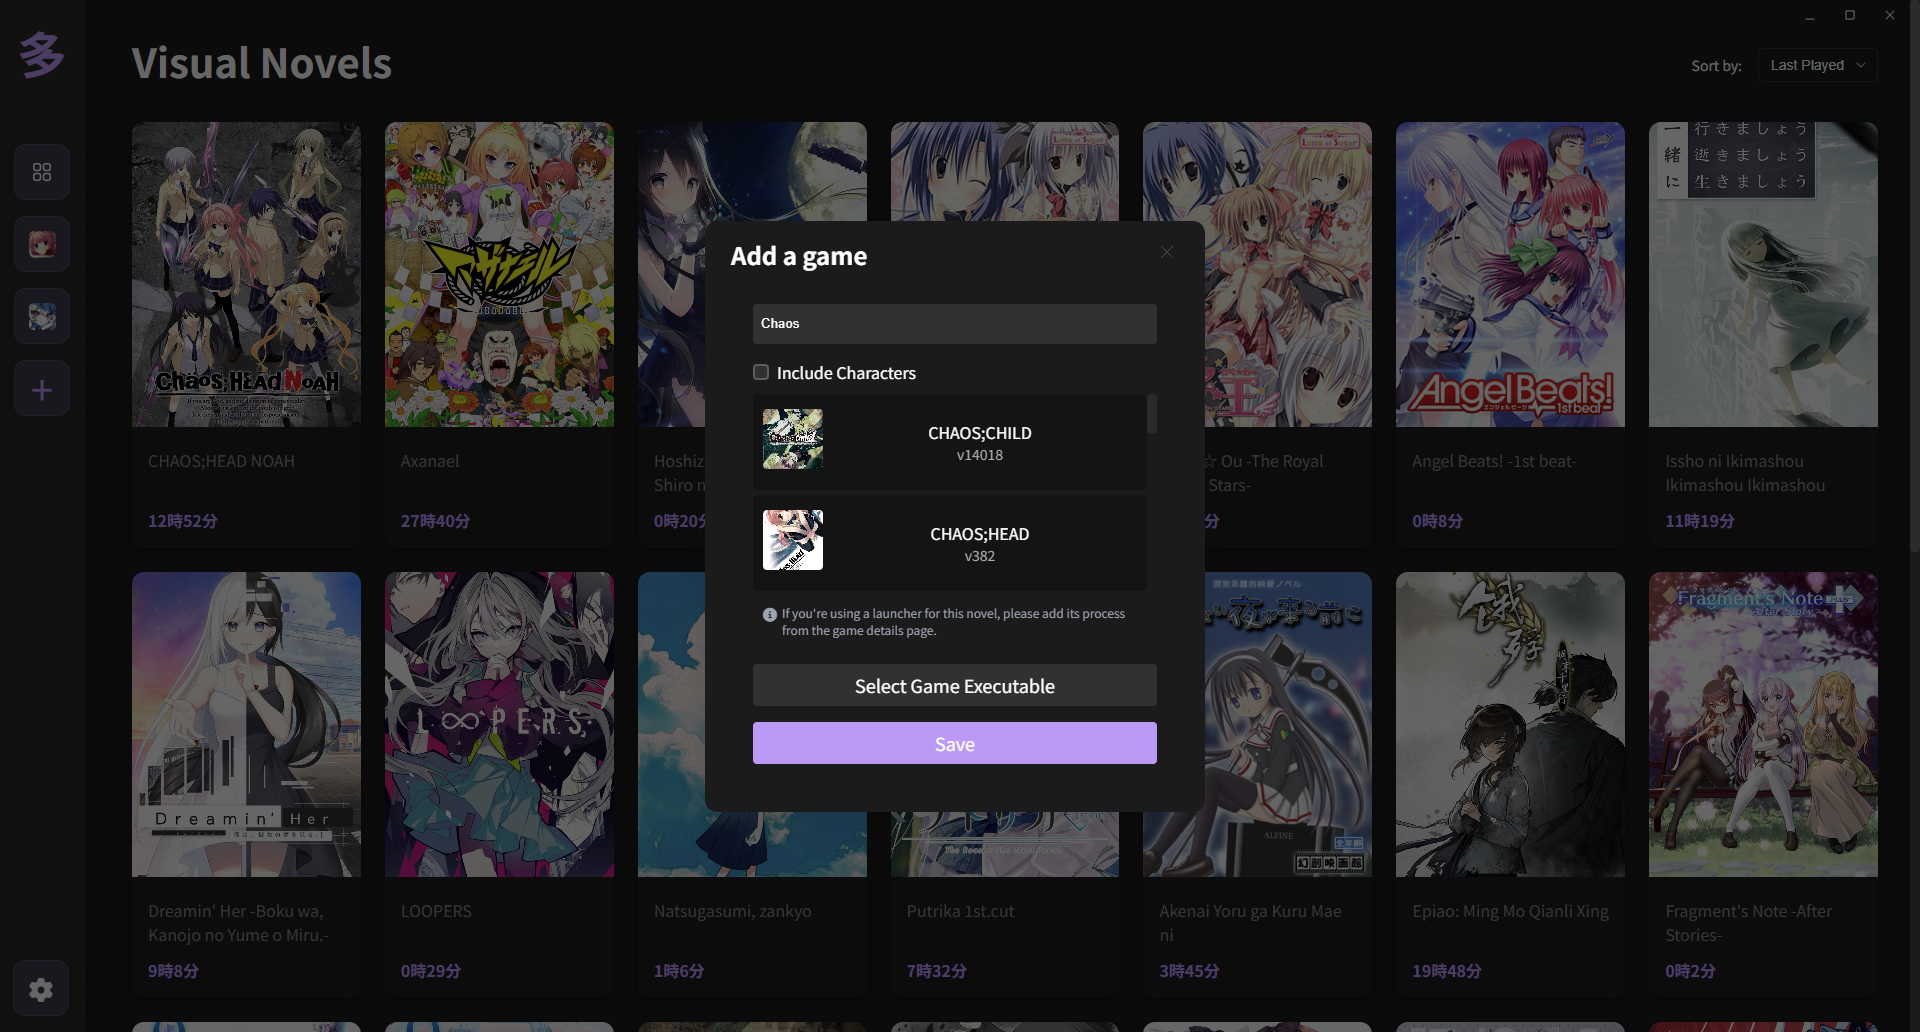Select the CHAOS;HEAD search result

pyautogui.click(x=950, y=543)
